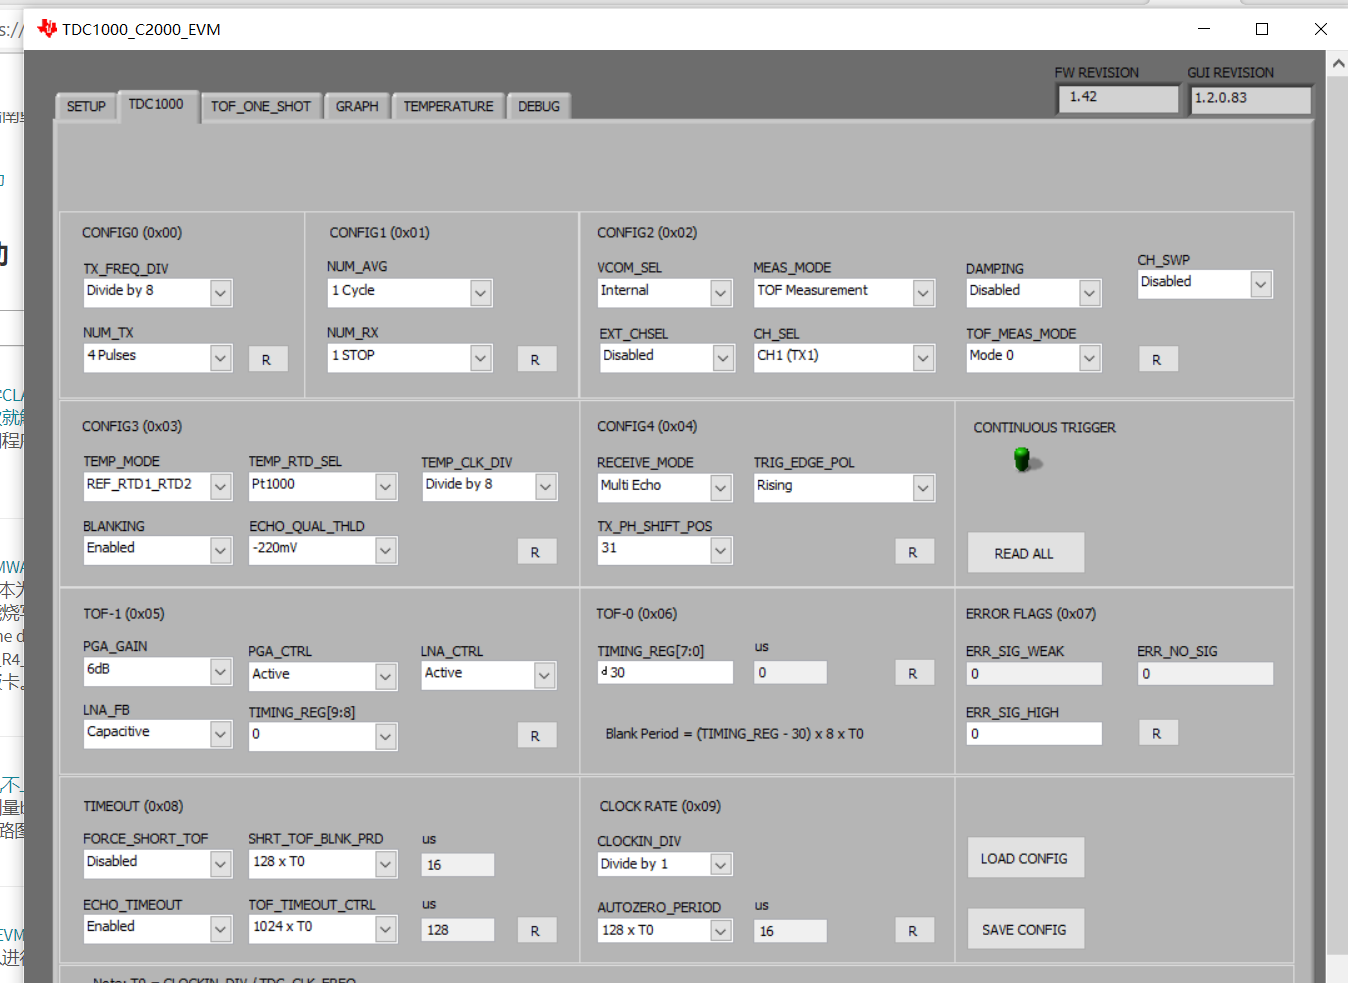Open the CLOCKIN_DIV dropdown

tap(721, 865)
